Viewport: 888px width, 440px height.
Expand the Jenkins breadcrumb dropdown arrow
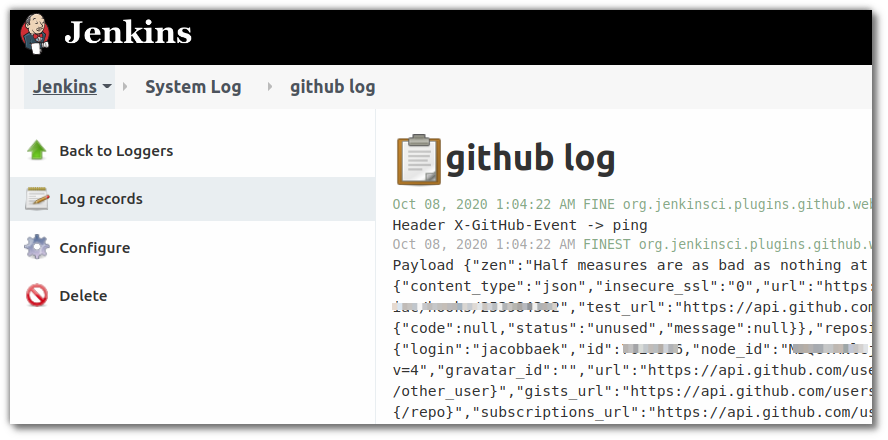(106, 87)
